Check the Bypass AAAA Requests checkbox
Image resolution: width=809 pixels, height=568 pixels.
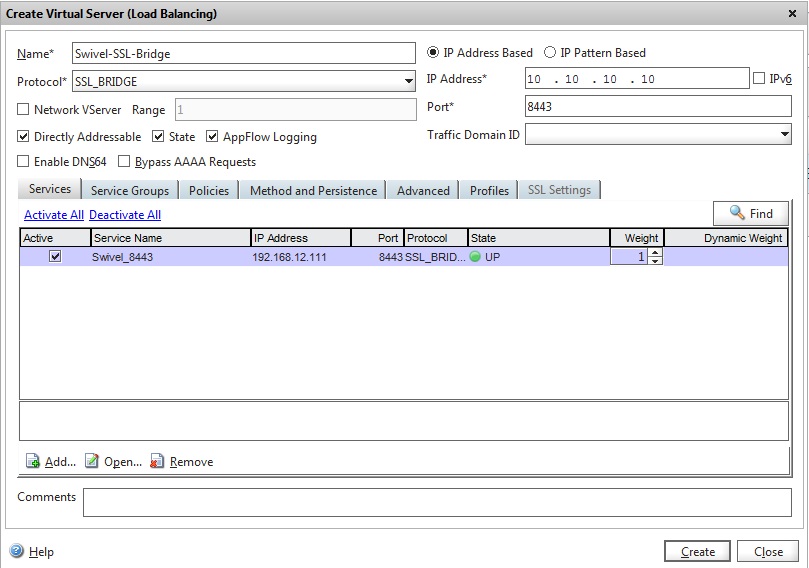124,161
